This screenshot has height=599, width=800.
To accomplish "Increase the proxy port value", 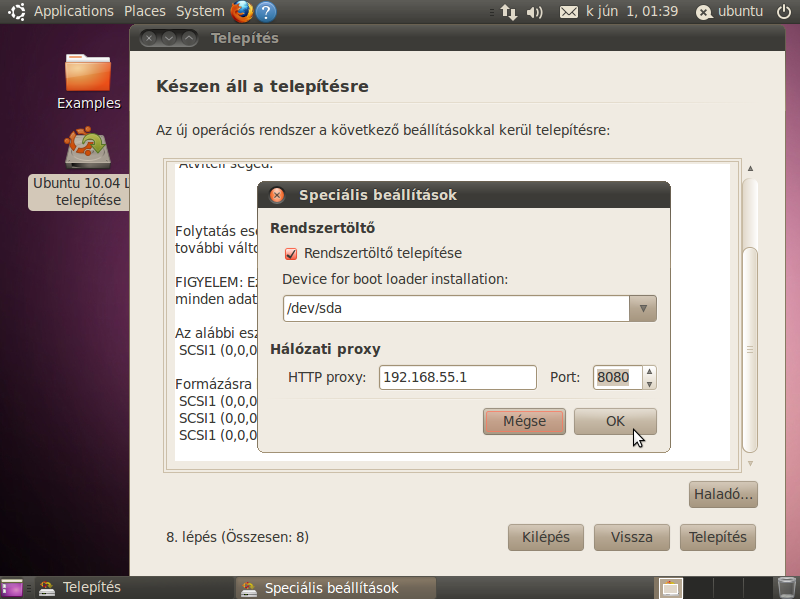I will (649, 372).
